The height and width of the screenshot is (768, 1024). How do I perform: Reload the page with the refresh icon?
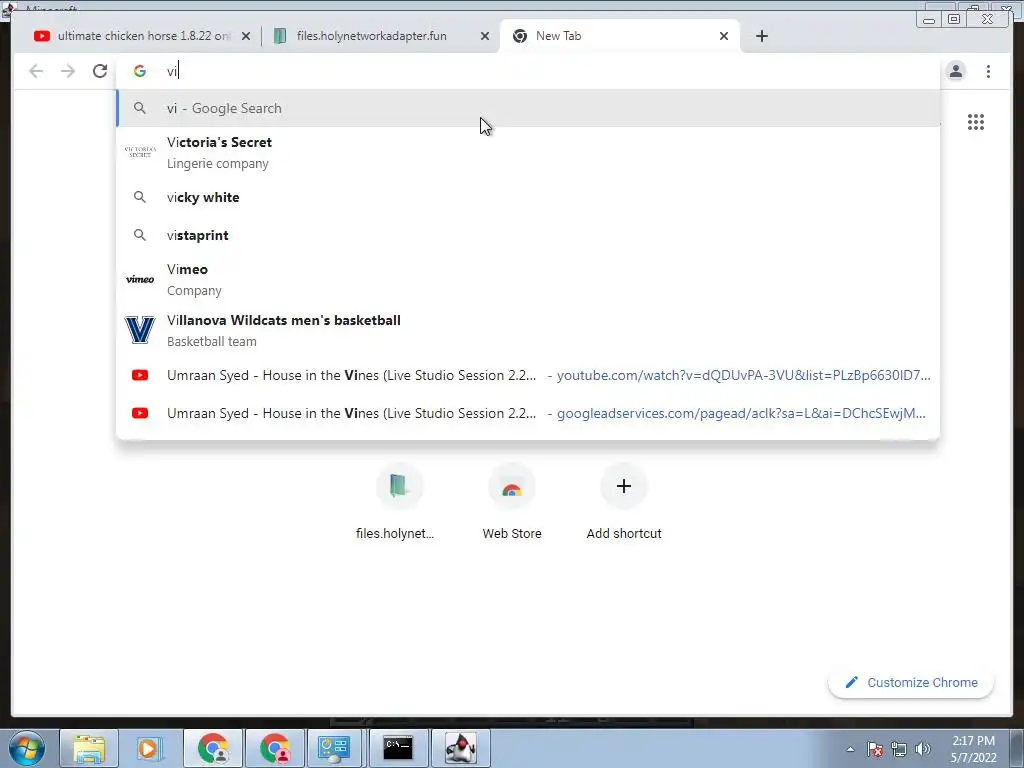pyautogui.click(x=100, y=71)
